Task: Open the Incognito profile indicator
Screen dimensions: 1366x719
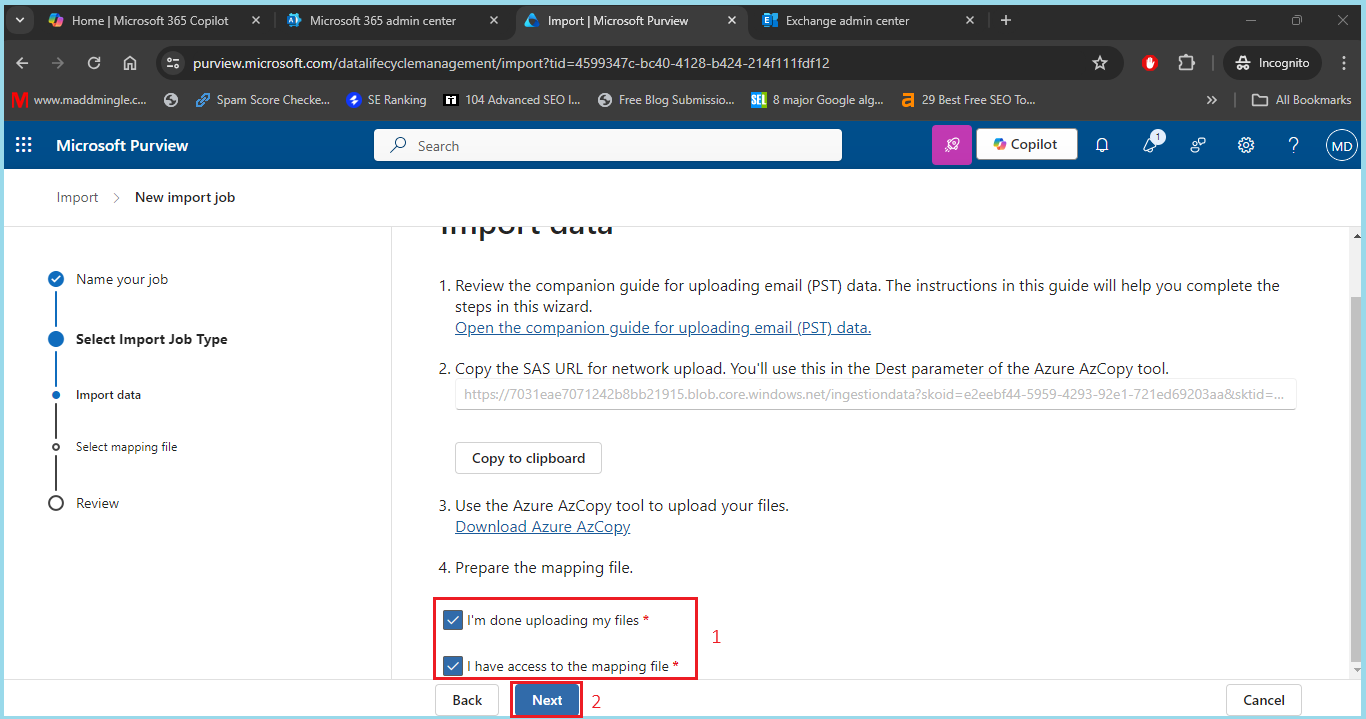Action: (x=1272, y=63)
